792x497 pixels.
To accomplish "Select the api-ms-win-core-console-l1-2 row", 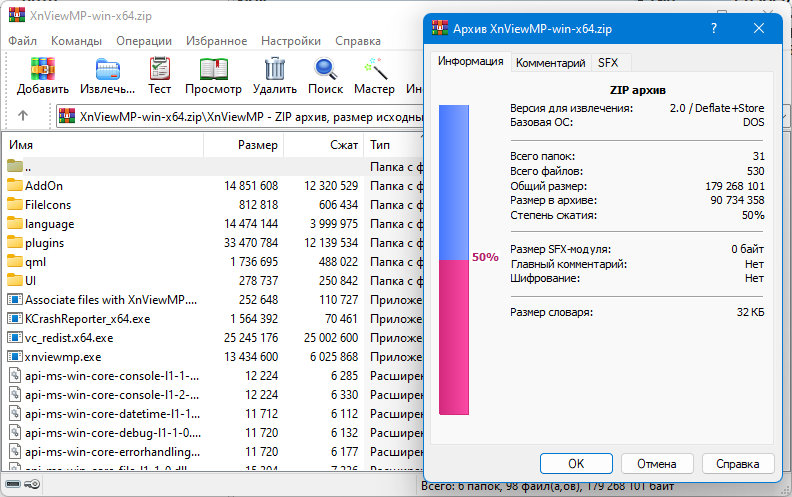I will [213, 394].
